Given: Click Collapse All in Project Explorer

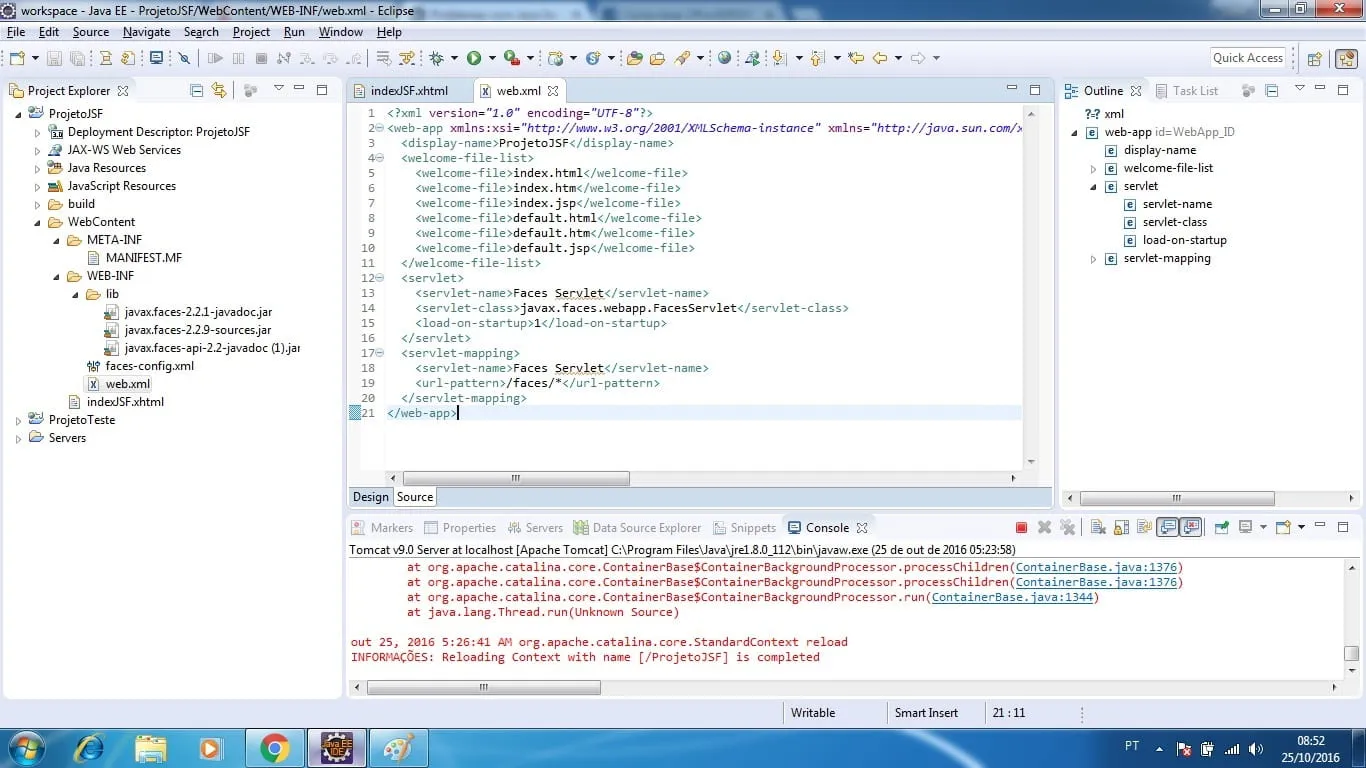Looking at the screenshot, I should click(x=196, y=91).
